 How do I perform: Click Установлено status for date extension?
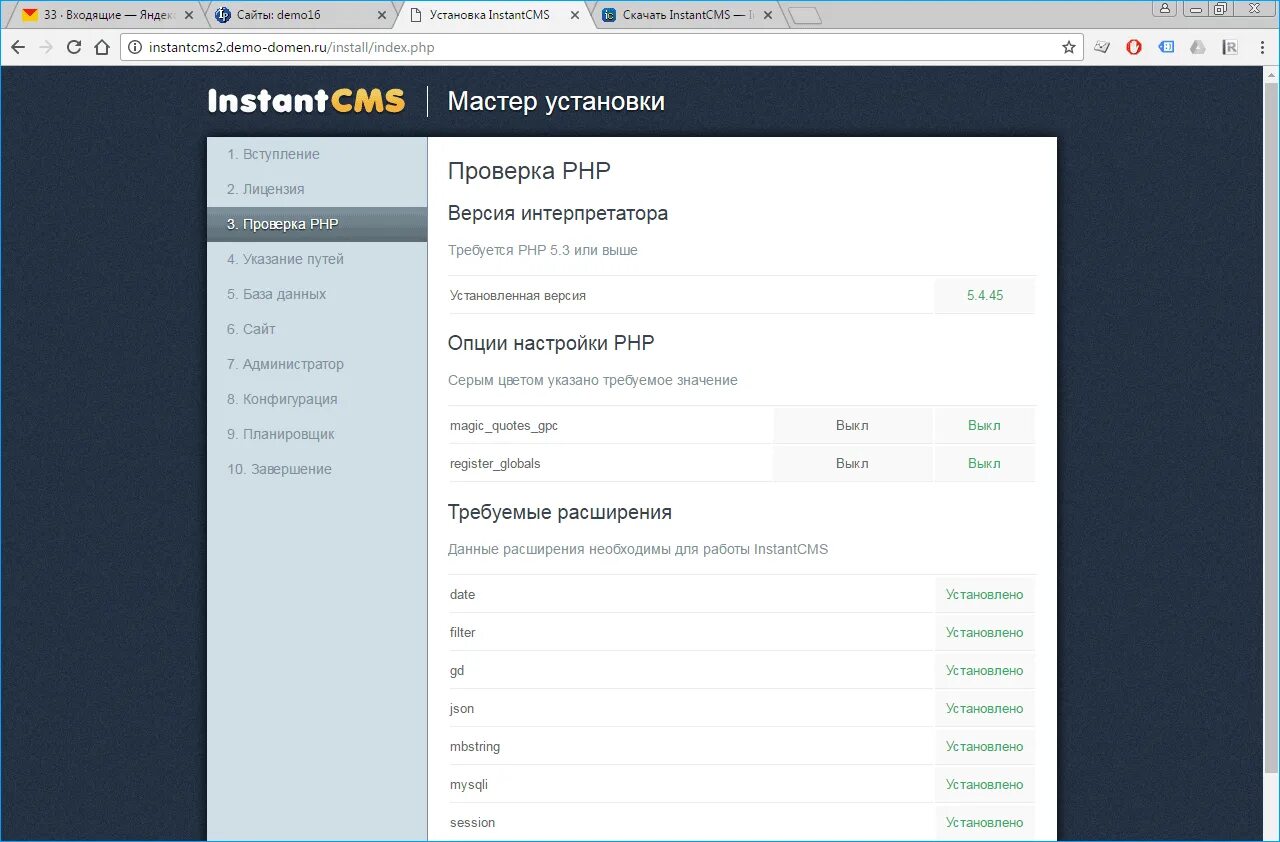tap(985, 594)
